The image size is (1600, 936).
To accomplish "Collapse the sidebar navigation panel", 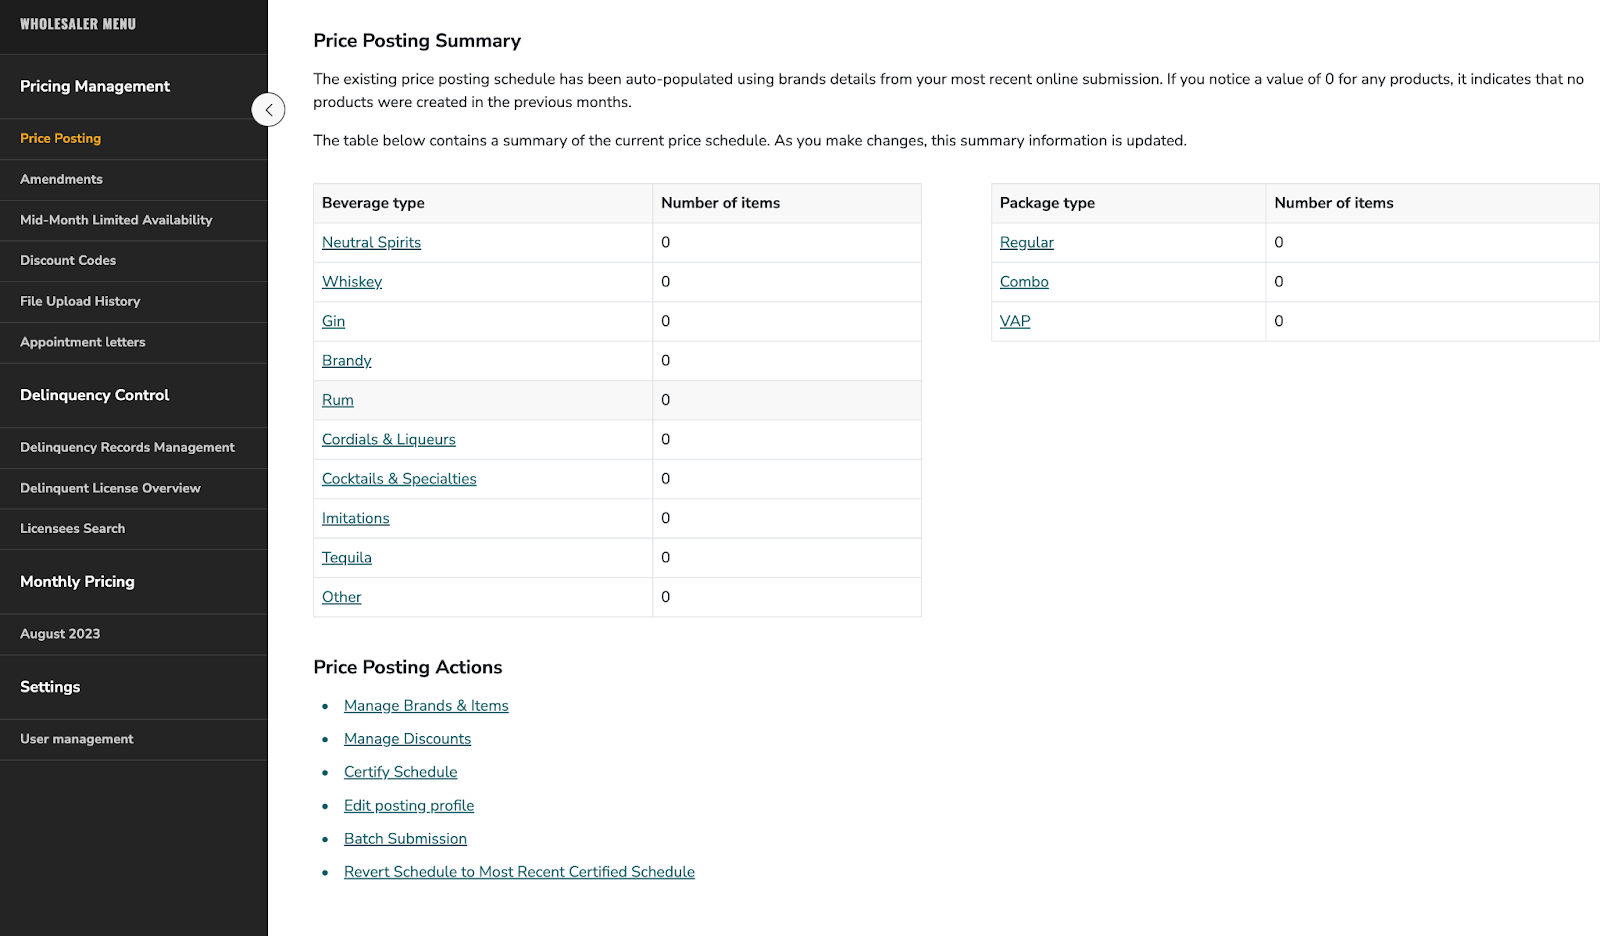I will click(268, 110).
